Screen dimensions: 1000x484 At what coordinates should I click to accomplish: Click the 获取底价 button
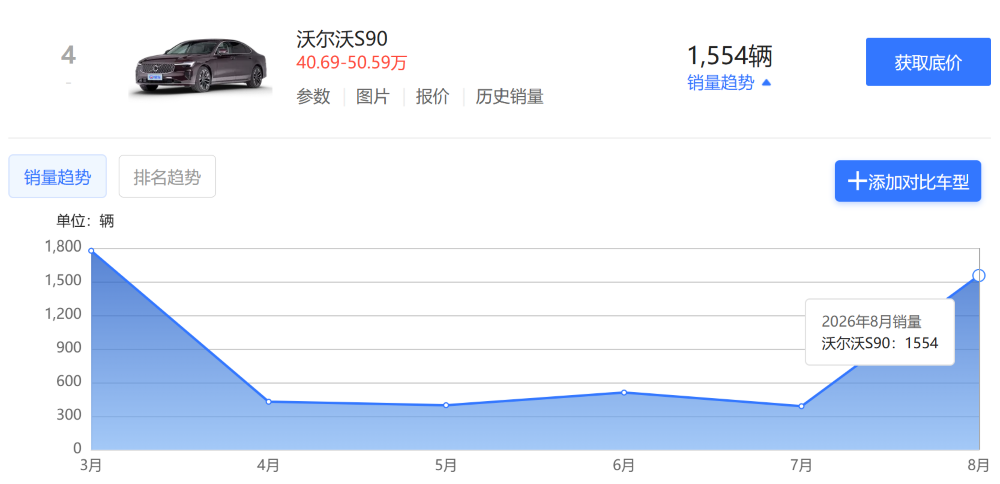[x=928, y=62]
